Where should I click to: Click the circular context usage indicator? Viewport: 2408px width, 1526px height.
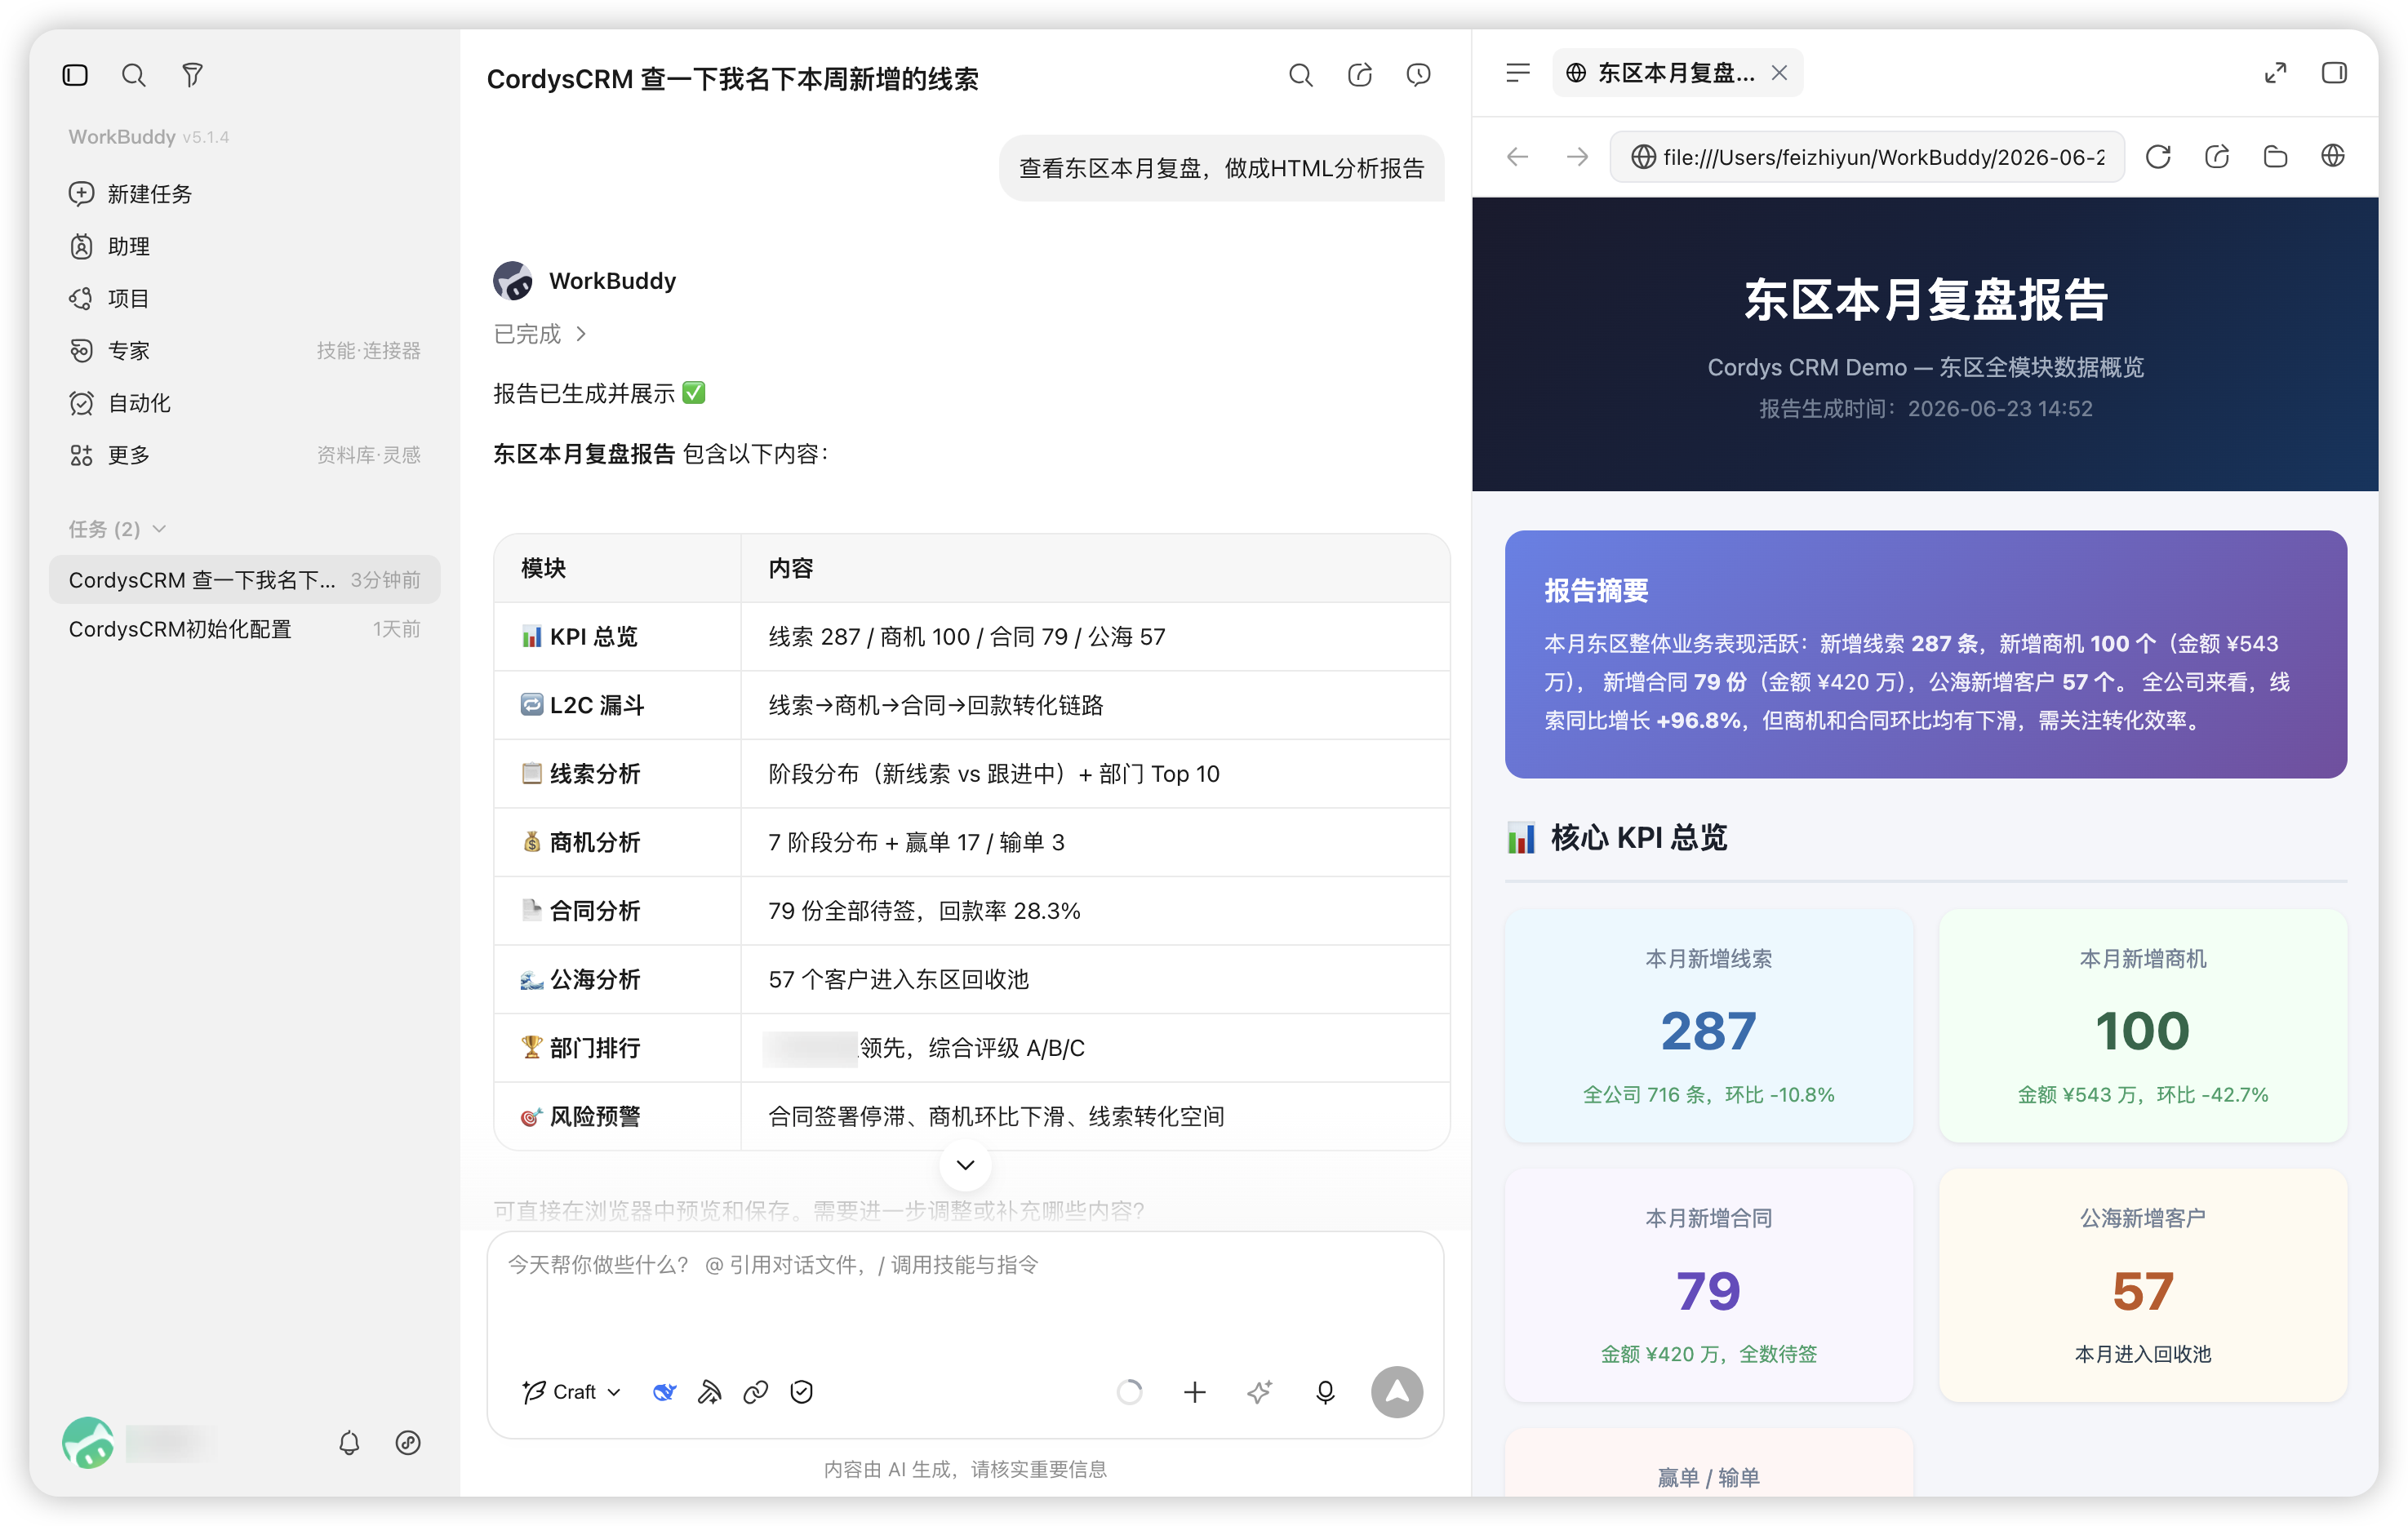(x=1130, y=1392)
